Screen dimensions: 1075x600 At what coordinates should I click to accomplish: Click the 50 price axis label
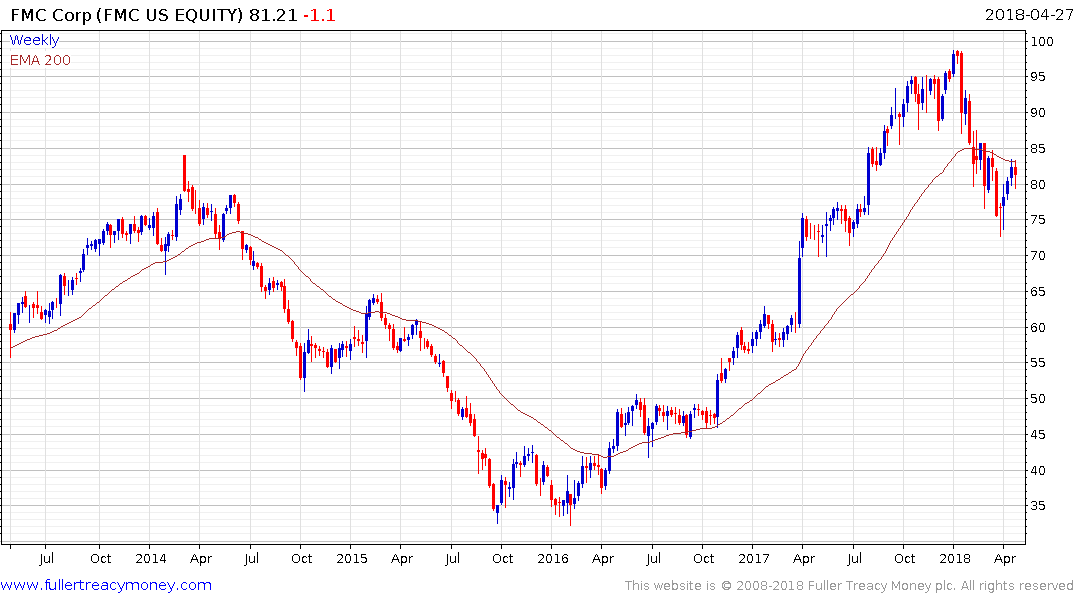[x=1038, y=398]
